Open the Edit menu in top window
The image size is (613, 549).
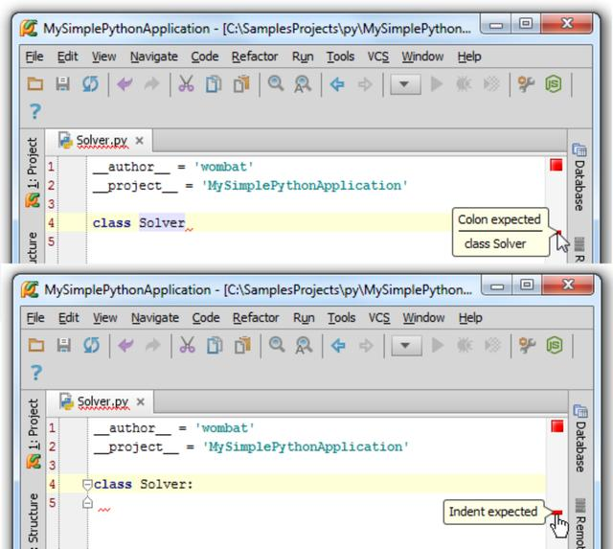coord(68,57)
